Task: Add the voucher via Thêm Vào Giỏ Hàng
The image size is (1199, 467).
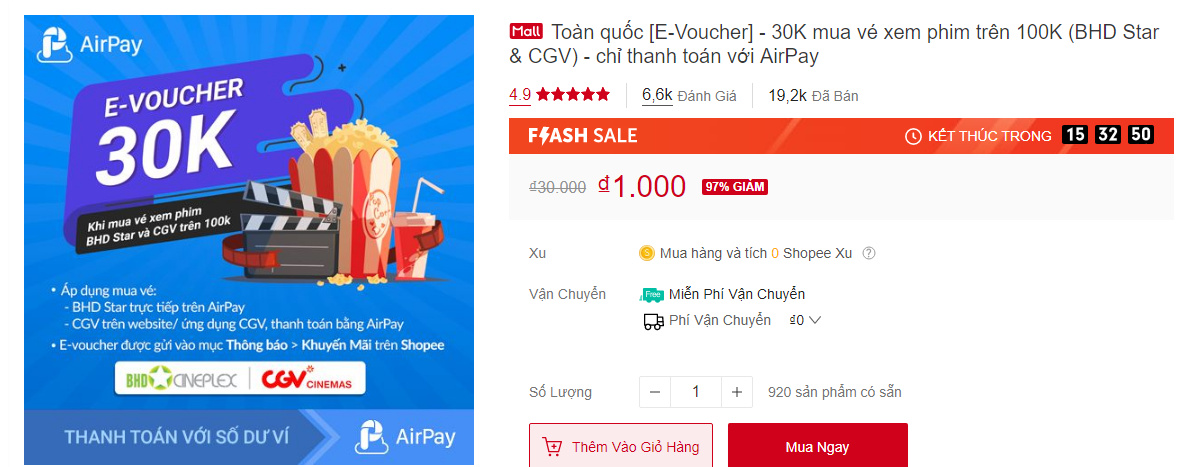Action: coord(621,447)
